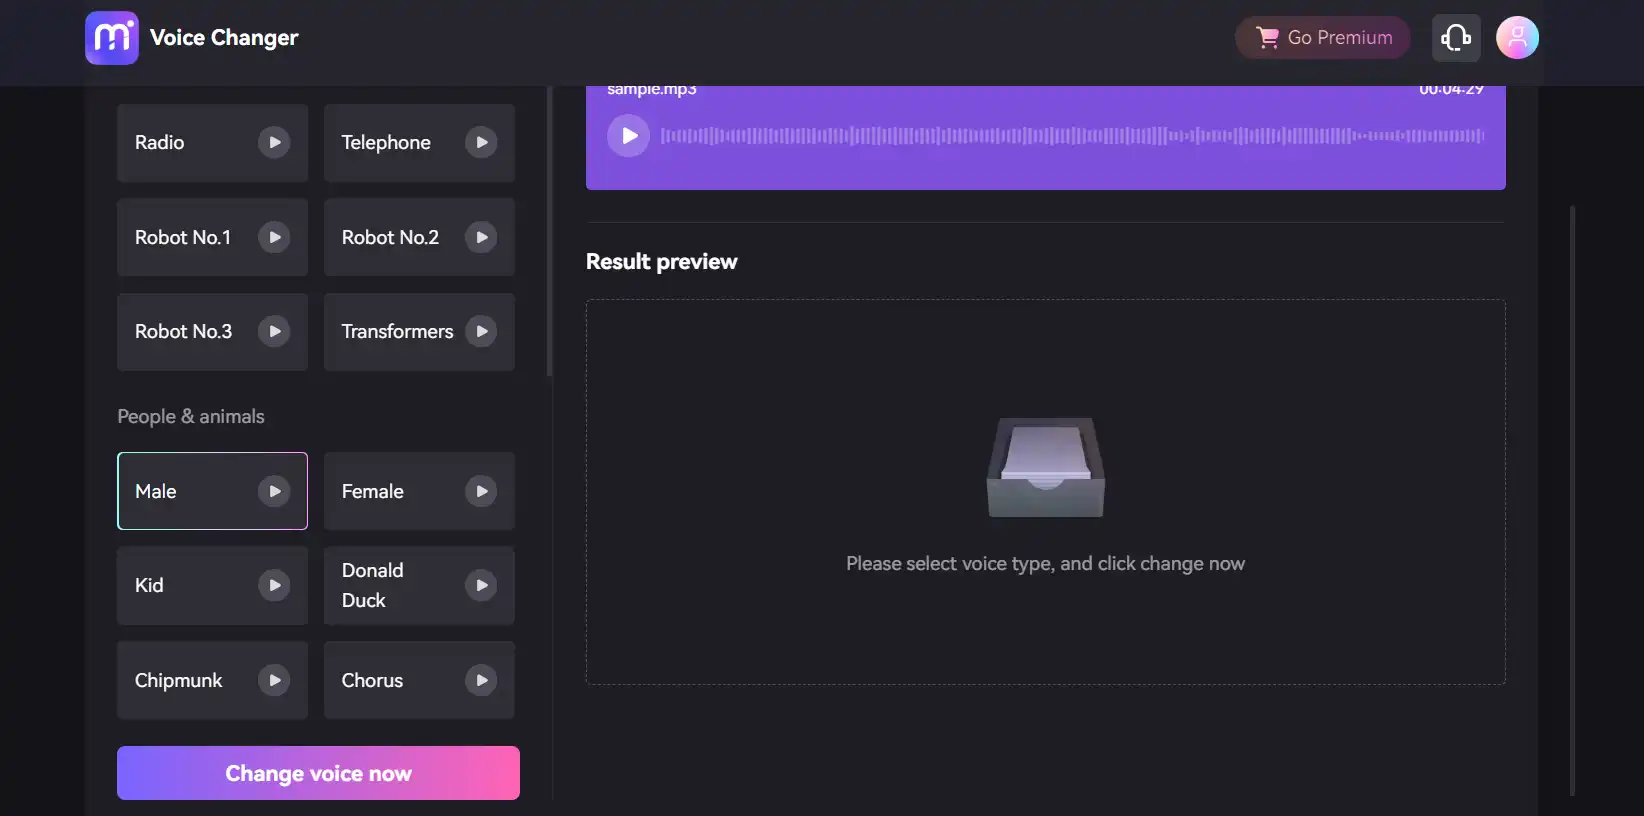This screenshot has width=1644, height=816.
Task: Play the Telephone voice sample
Action: click(481, 143)
